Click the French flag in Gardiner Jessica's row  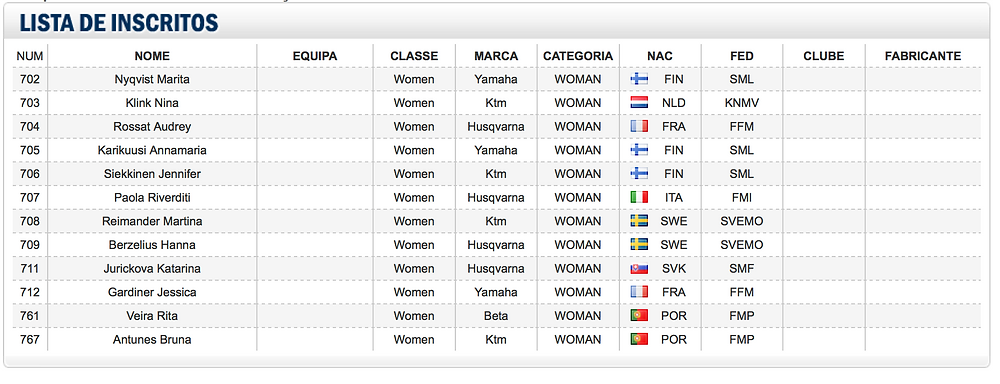tap(639, 292)
